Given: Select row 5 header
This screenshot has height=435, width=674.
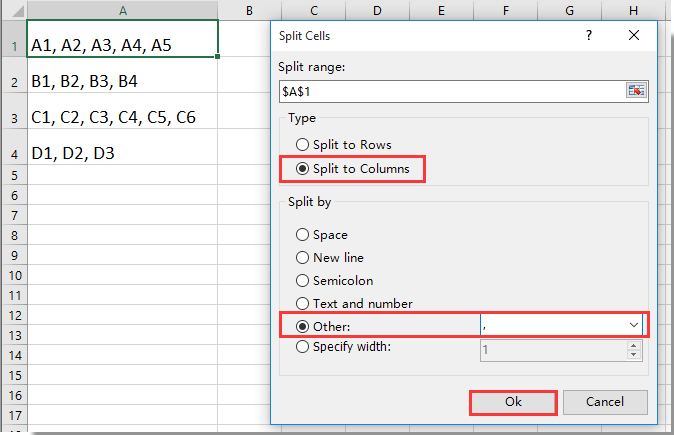Looking at the screenshot, I should click(x=14, y=175).
